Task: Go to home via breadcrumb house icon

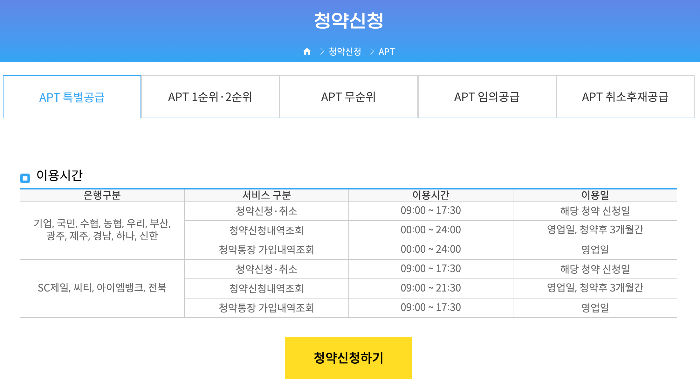Action: coord(307,51)
